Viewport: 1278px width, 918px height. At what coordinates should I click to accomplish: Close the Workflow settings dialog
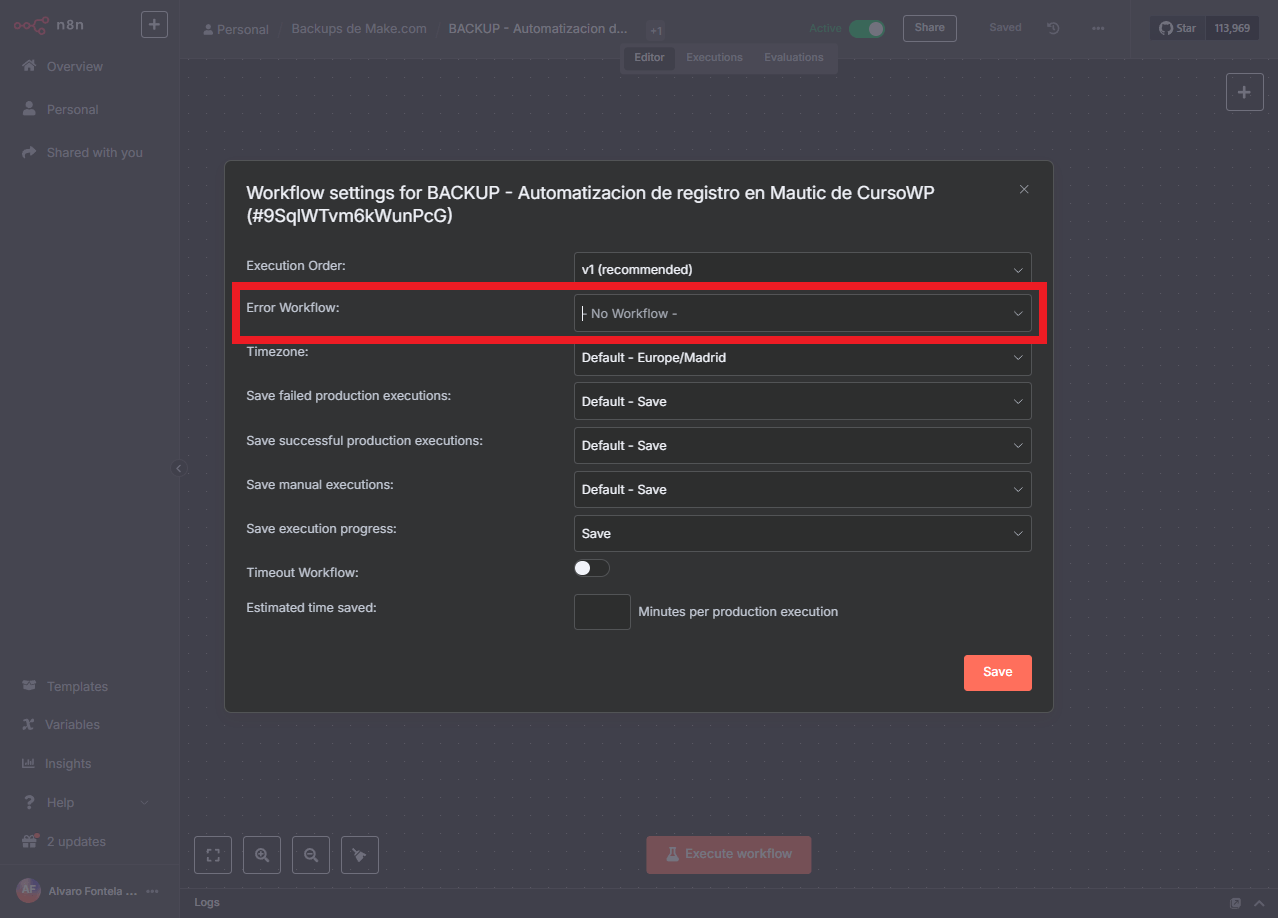[1024, 189]
